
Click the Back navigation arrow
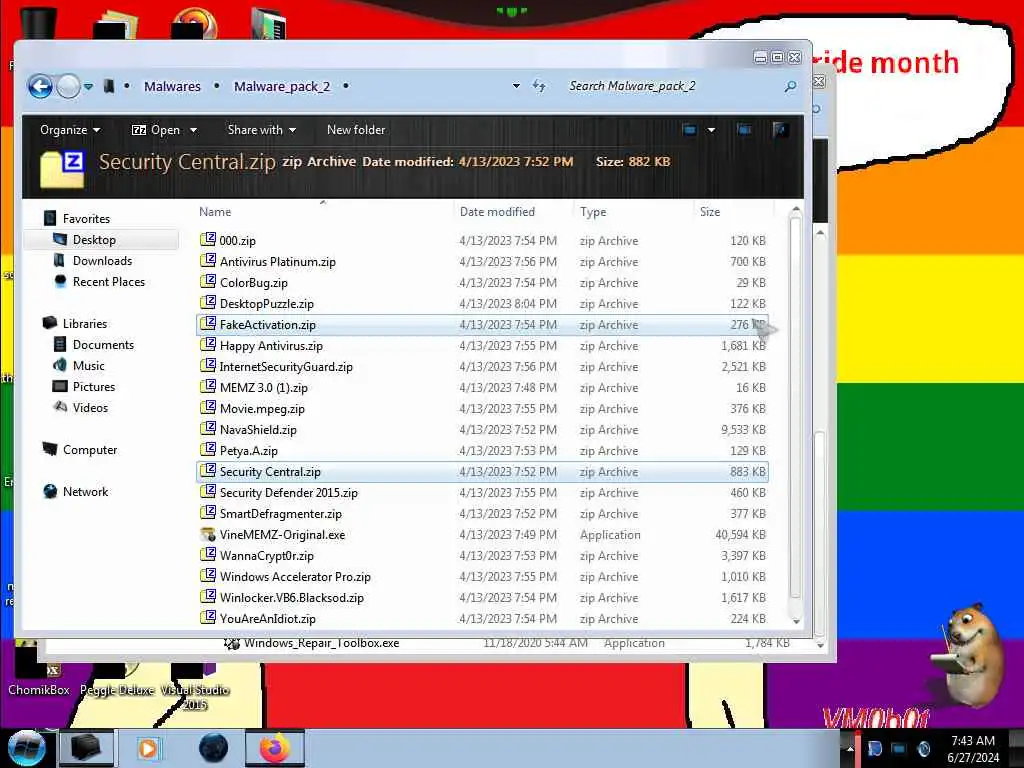pyautogui.click(x=40, y=86)
